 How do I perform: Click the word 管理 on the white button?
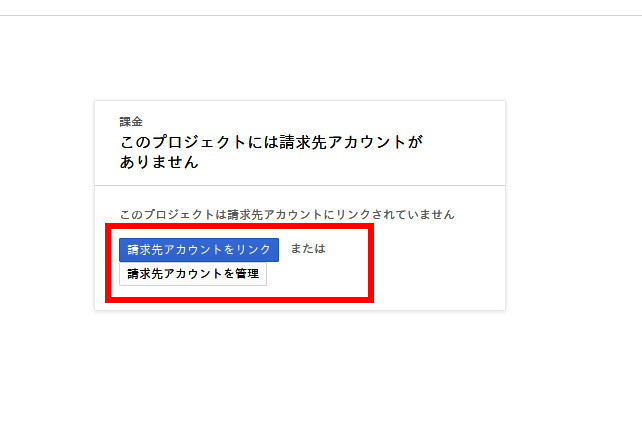(x=247, y=274)
